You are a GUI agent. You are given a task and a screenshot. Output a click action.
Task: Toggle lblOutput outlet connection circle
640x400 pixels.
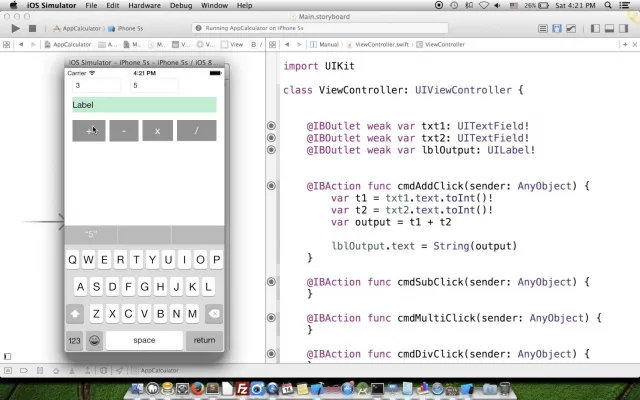[271, 150]
